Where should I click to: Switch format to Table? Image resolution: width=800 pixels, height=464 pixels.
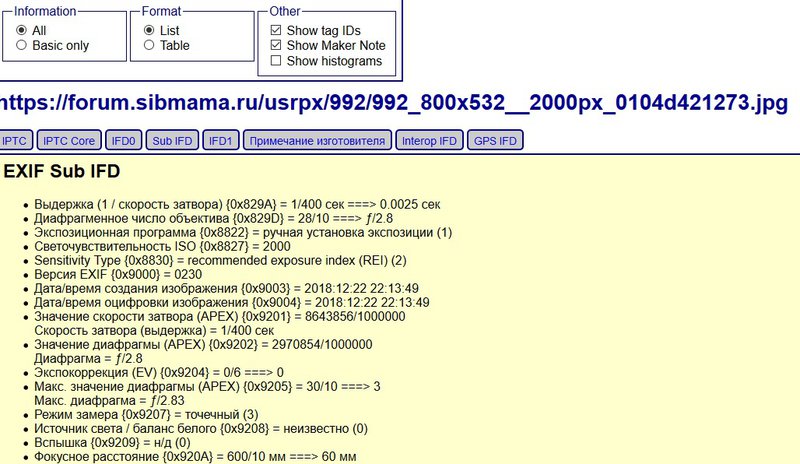tap(150, 45)
